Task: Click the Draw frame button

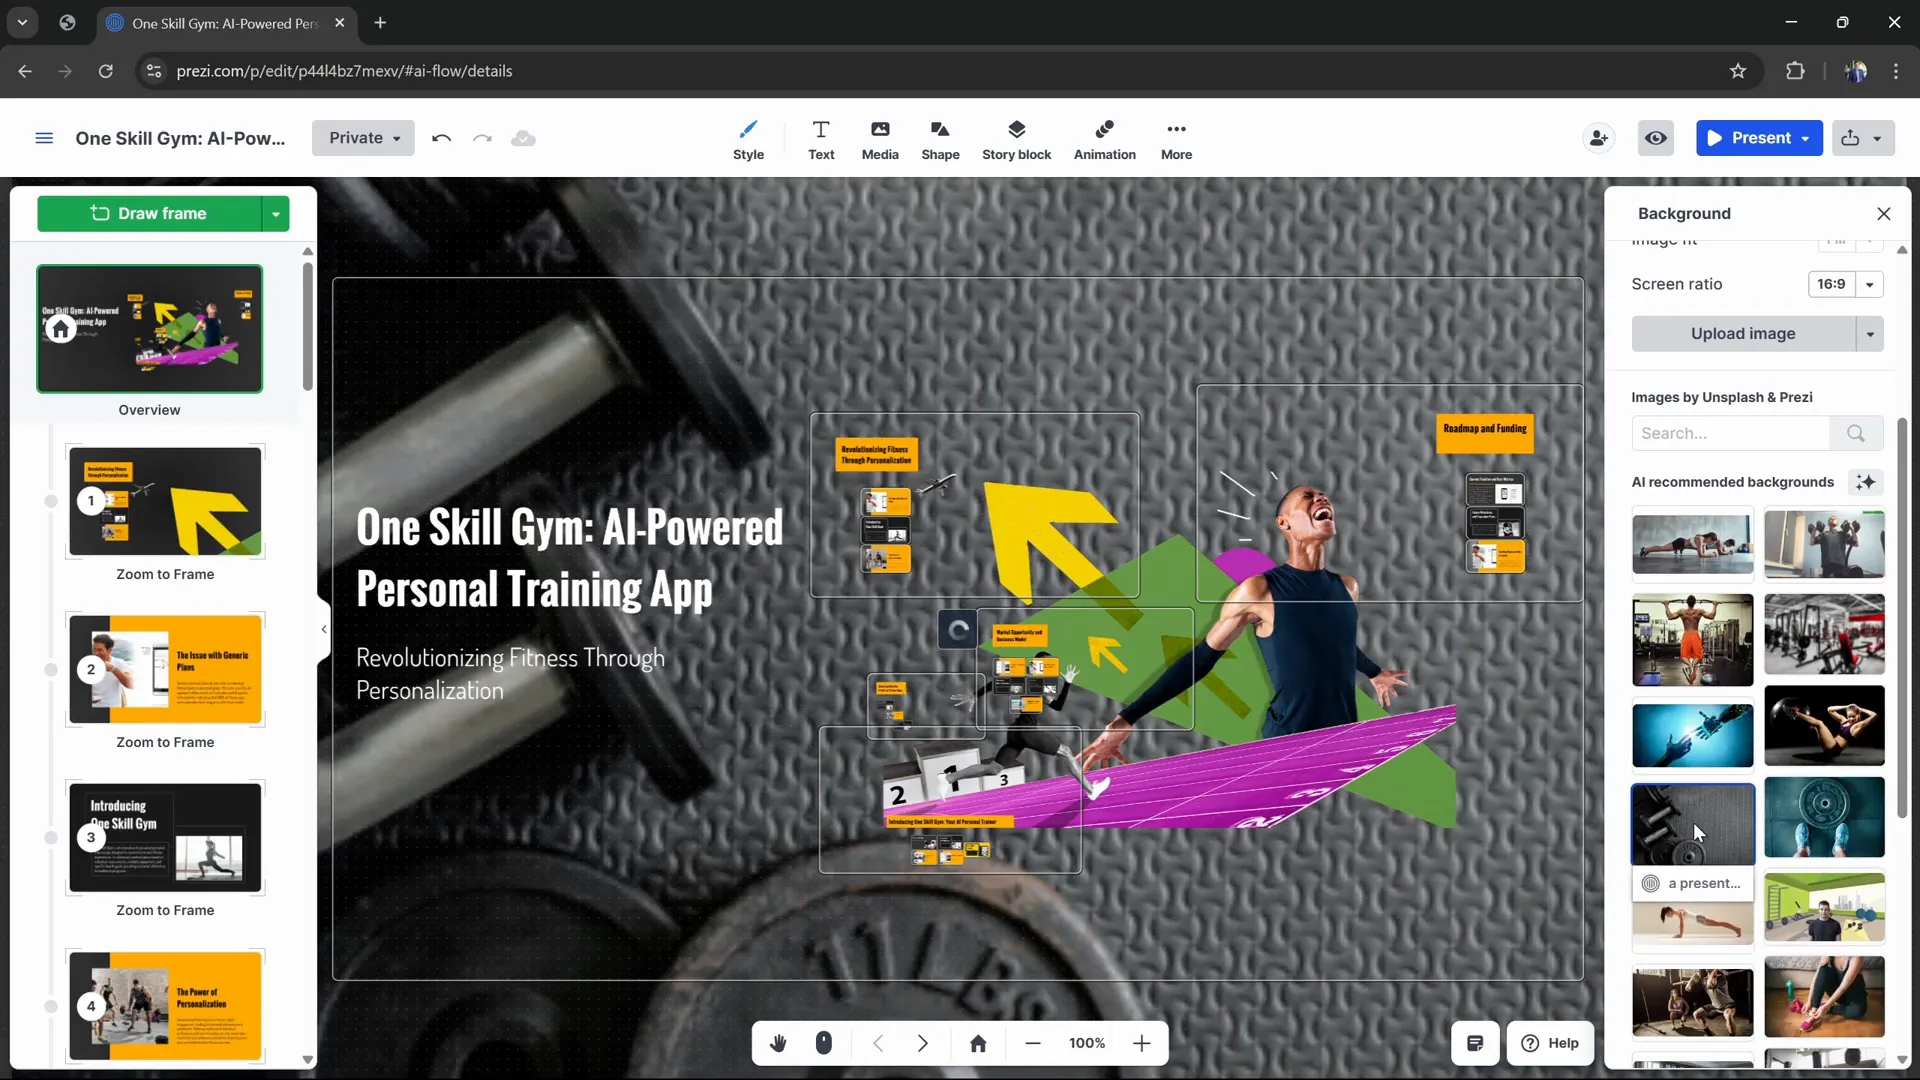Action: point(149,213)
